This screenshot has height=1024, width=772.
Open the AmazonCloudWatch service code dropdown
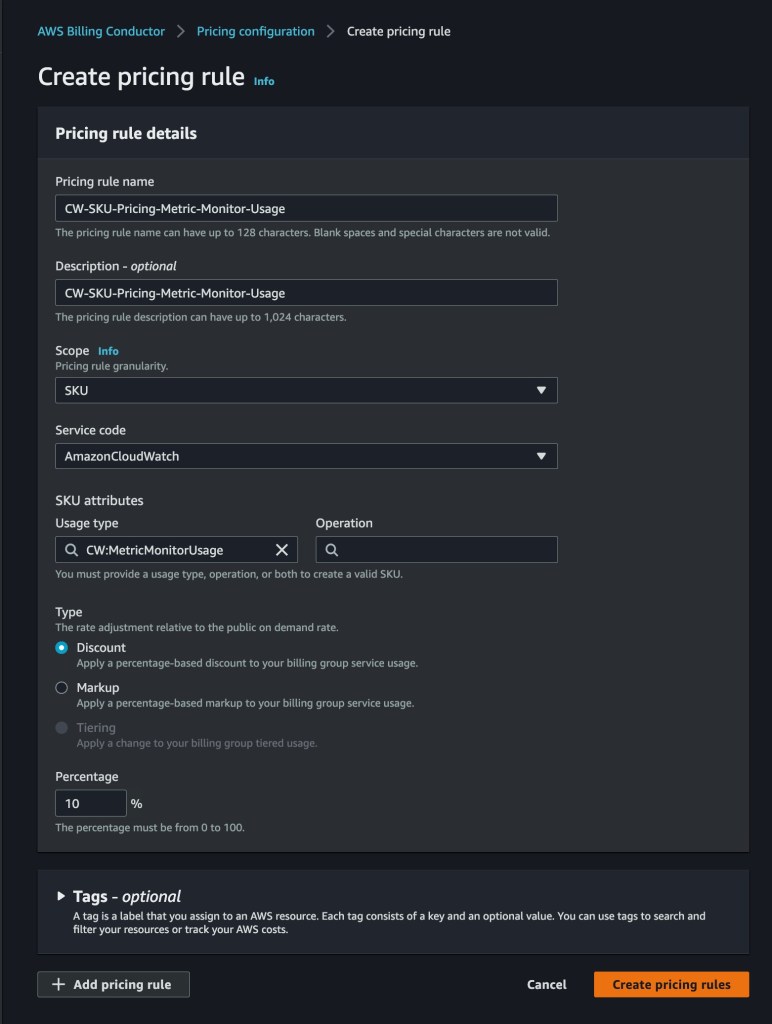click(x=300, y=456)
